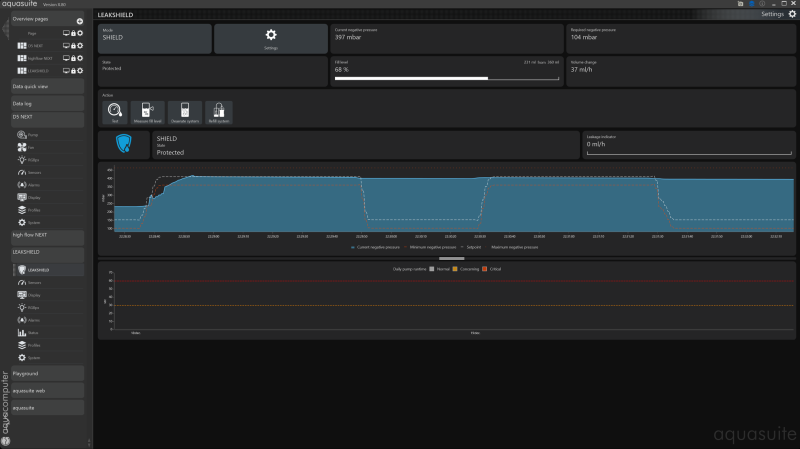Click the Concerning orange legend swatch
This screenshot has height=449, width=800.
455,269
